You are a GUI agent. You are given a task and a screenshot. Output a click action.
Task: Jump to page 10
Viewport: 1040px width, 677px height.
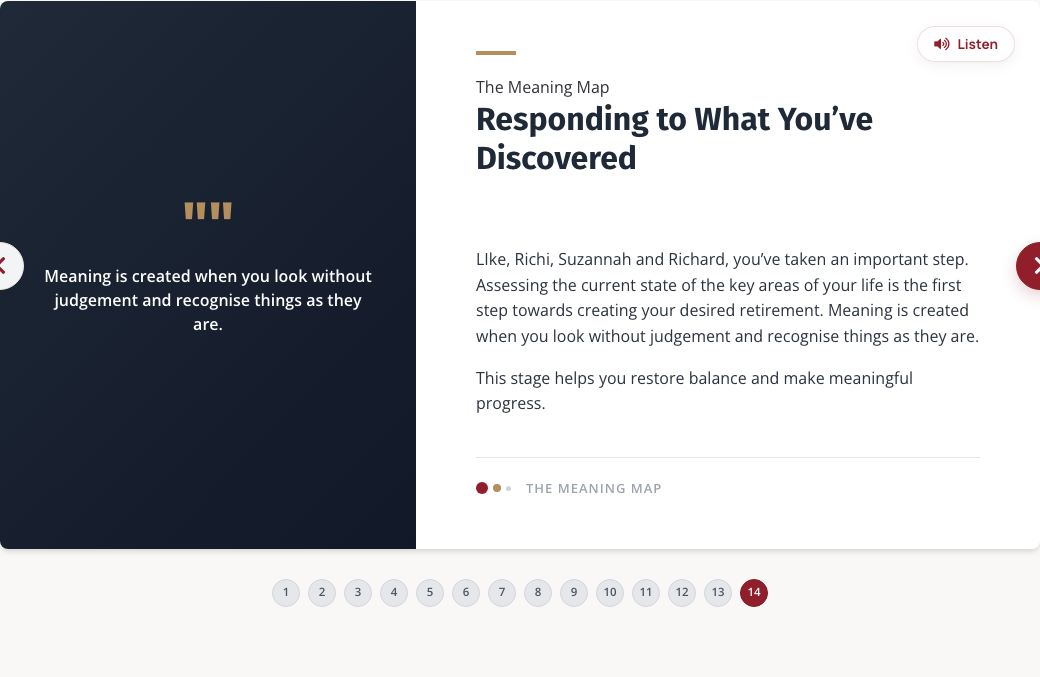[x=610, y=592]
